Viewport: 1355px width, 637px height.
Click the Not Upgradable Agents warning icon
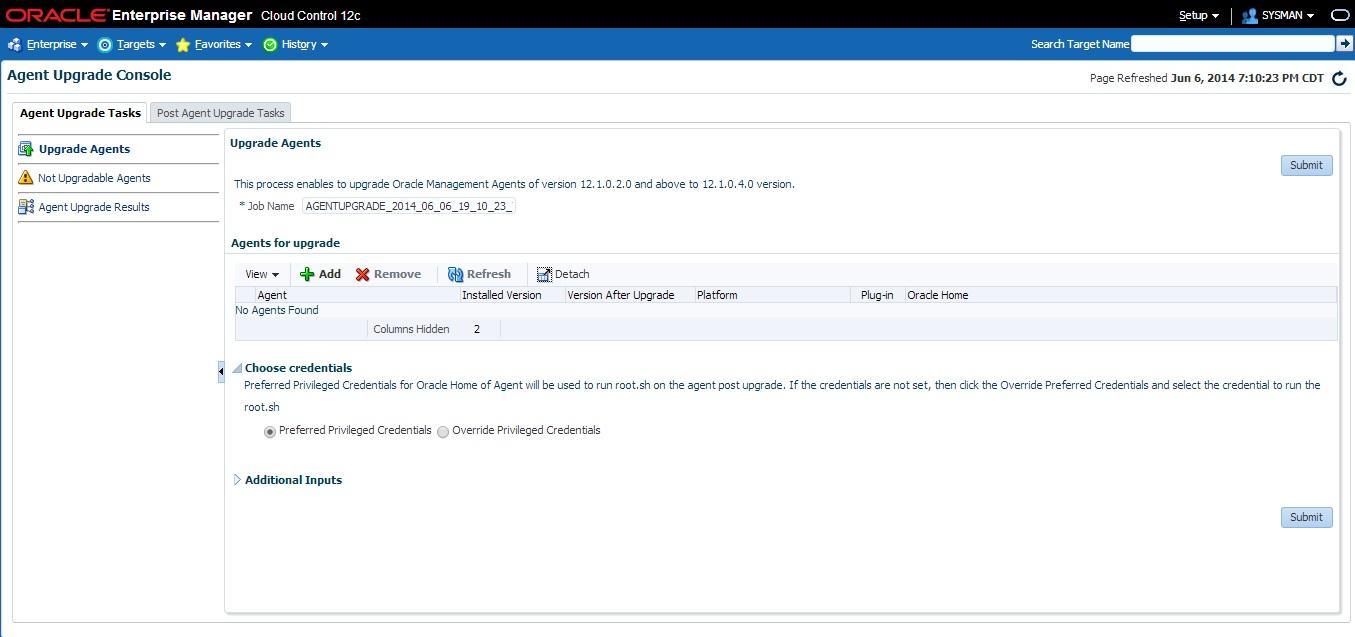(26, 177)
